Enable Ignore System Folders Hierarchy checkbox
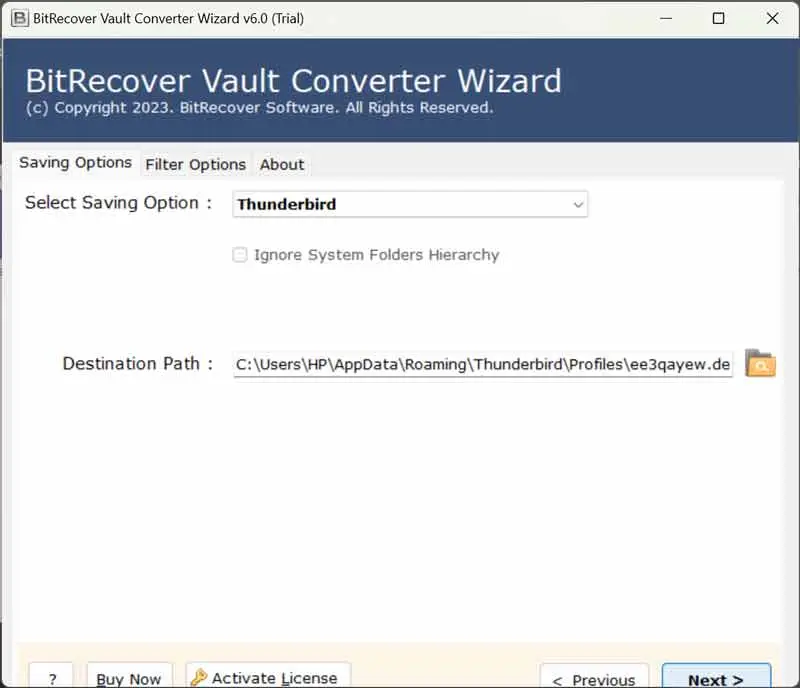 coord(240,255)
